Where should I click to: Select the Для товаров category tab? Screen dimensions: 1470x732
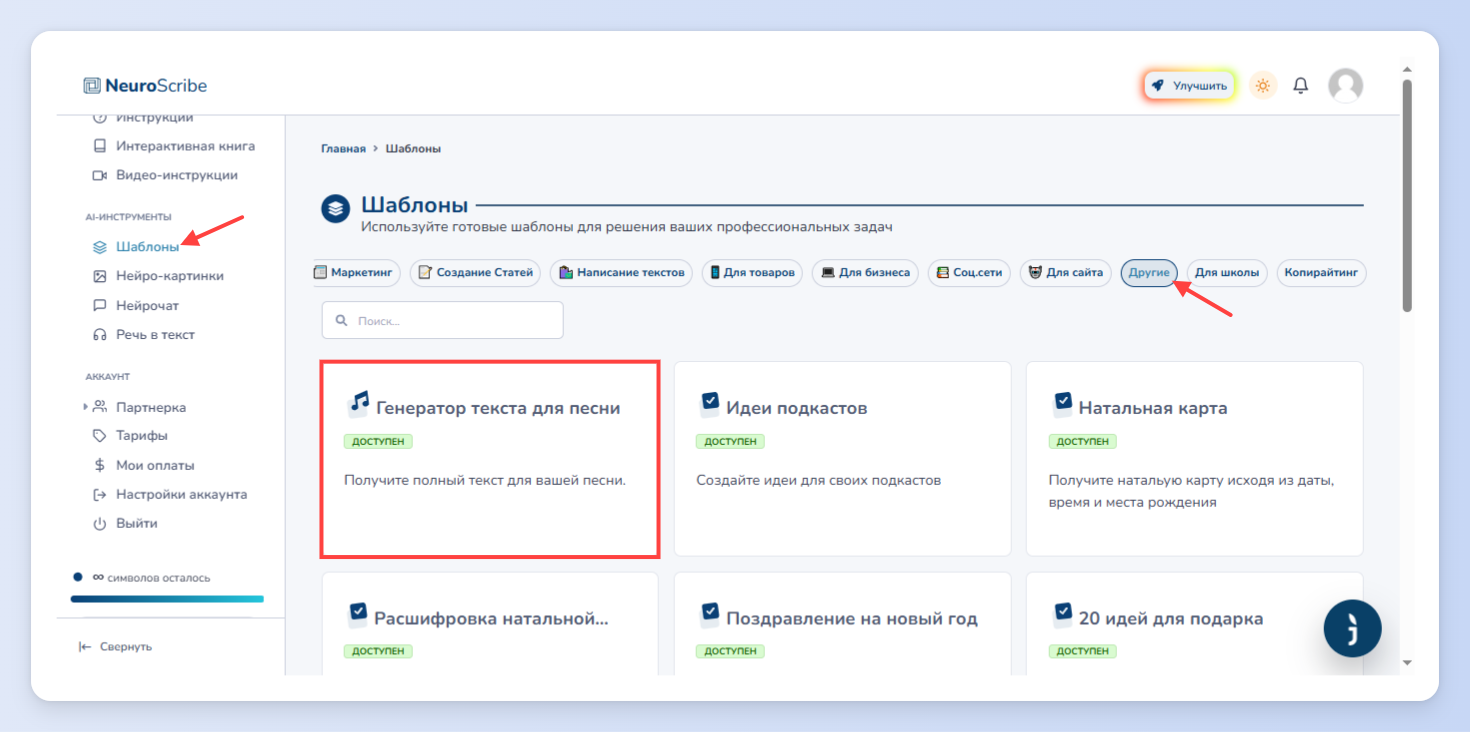point(752,273)
